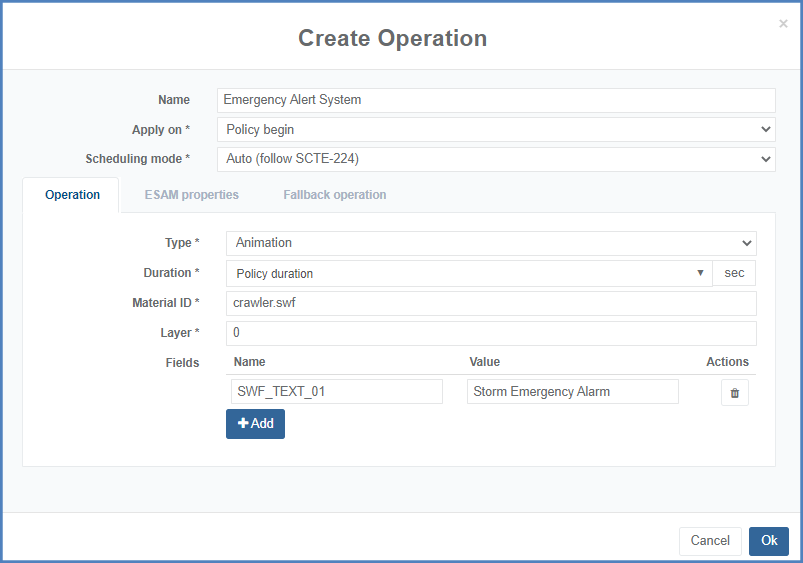
Task: Confirm with the Ok button
Action: point(769,540)
